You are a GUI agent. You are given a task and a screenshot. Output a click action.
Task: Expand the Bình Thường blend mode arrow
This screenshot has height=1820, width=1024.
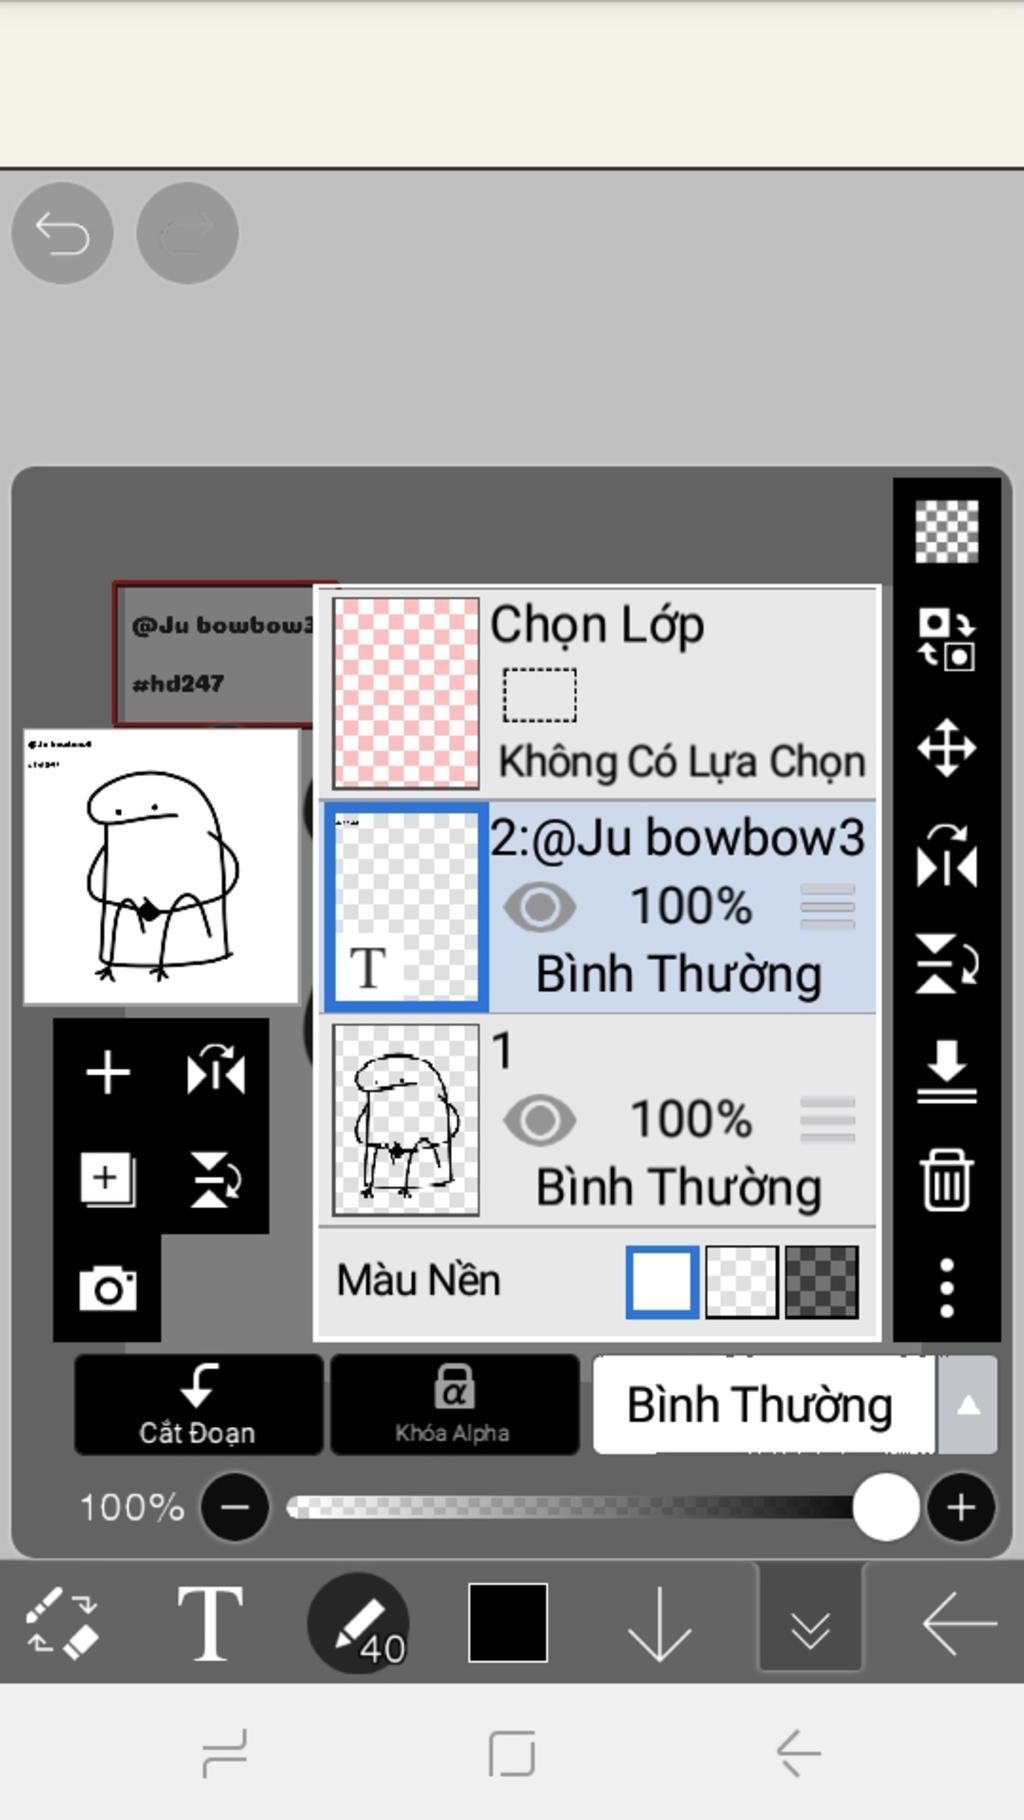(x=967, y=1405)
